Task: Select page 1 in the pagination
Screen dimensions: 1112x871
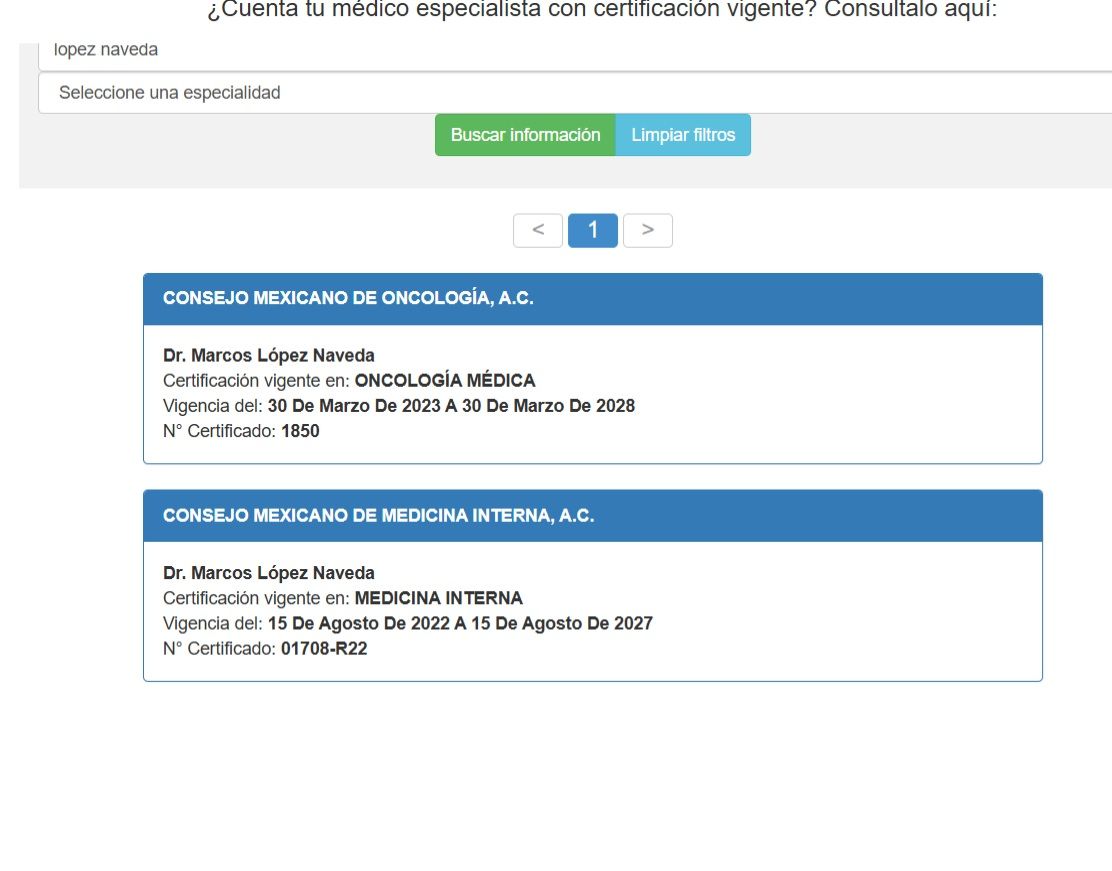Action: pos(592,230)
